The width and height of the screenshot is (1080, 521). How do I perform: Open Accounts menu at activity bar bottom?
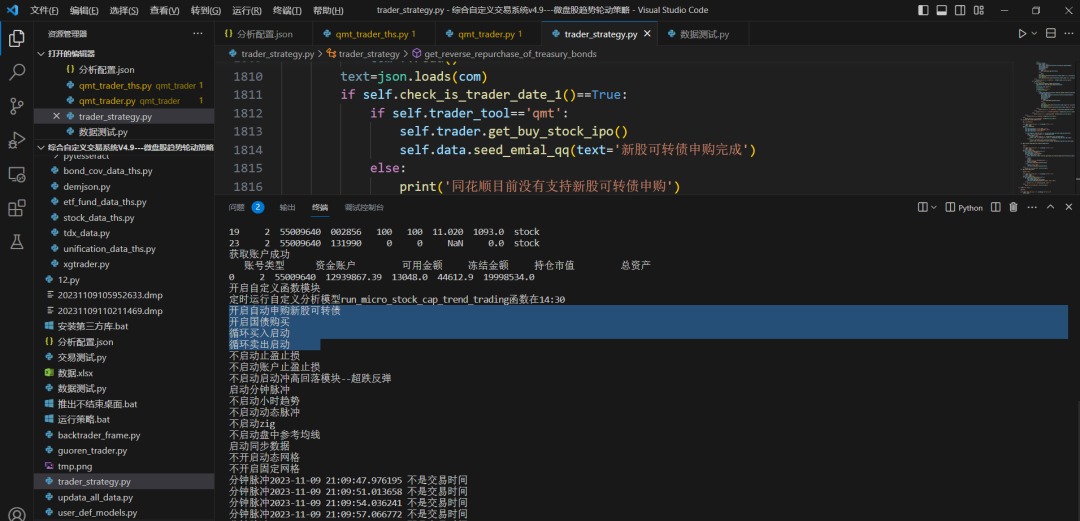(17, 514)
